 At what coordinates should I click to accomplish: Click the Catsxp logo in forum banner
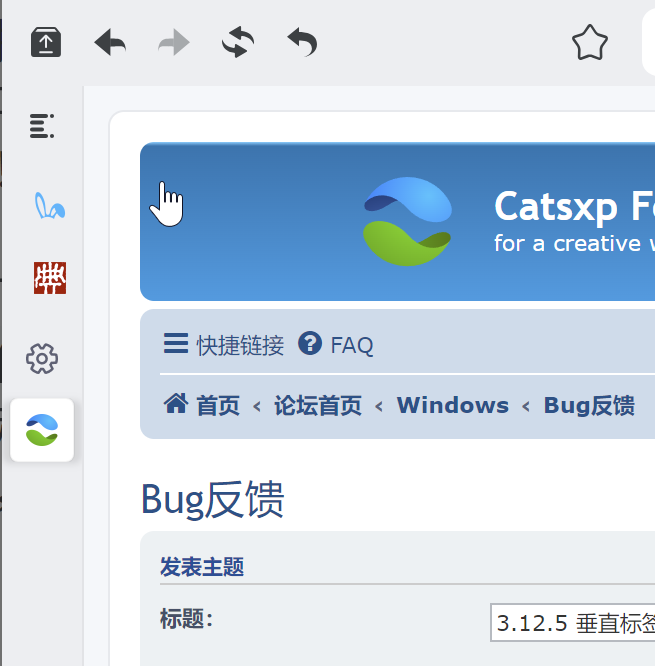click(407, 221)
